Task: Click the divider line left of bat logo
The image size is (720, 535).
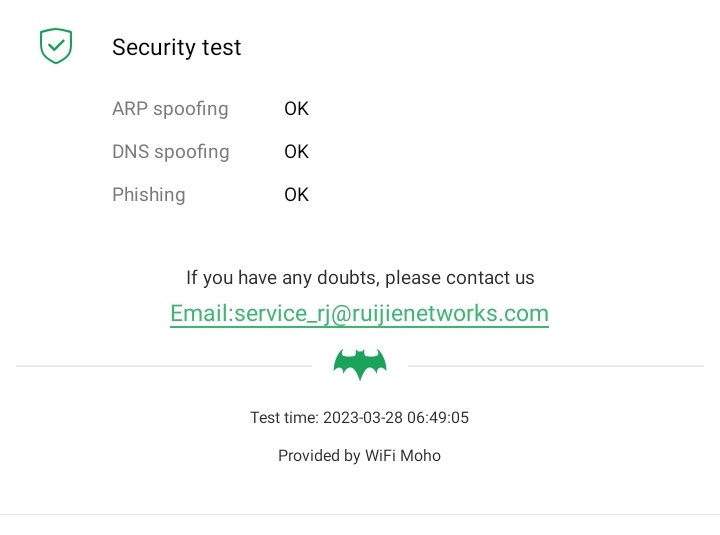Action: click(x=164, y=366)
